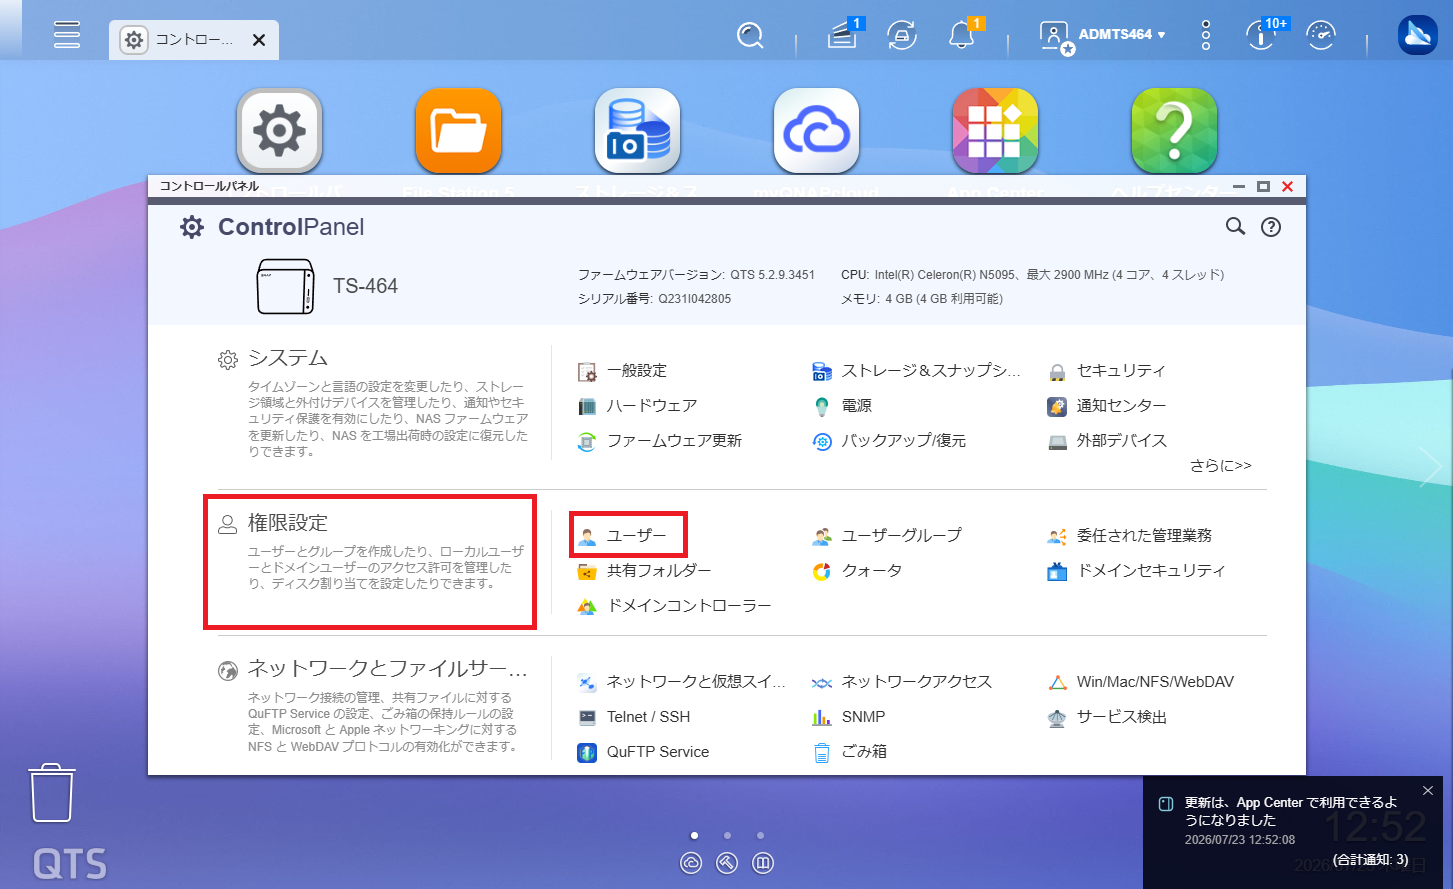This screenshot has width=1453, height=889.
Task: Open the File Station 5 desktop icon
Action: coord(458,131)
